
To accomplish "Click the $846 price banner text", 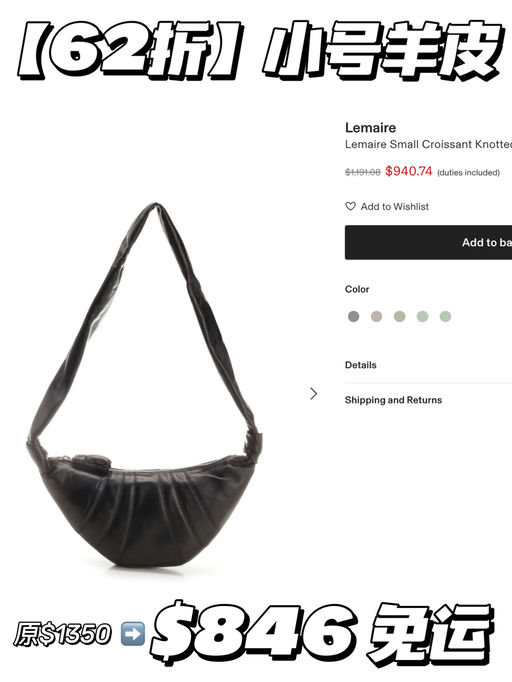I will click(254, 632).
